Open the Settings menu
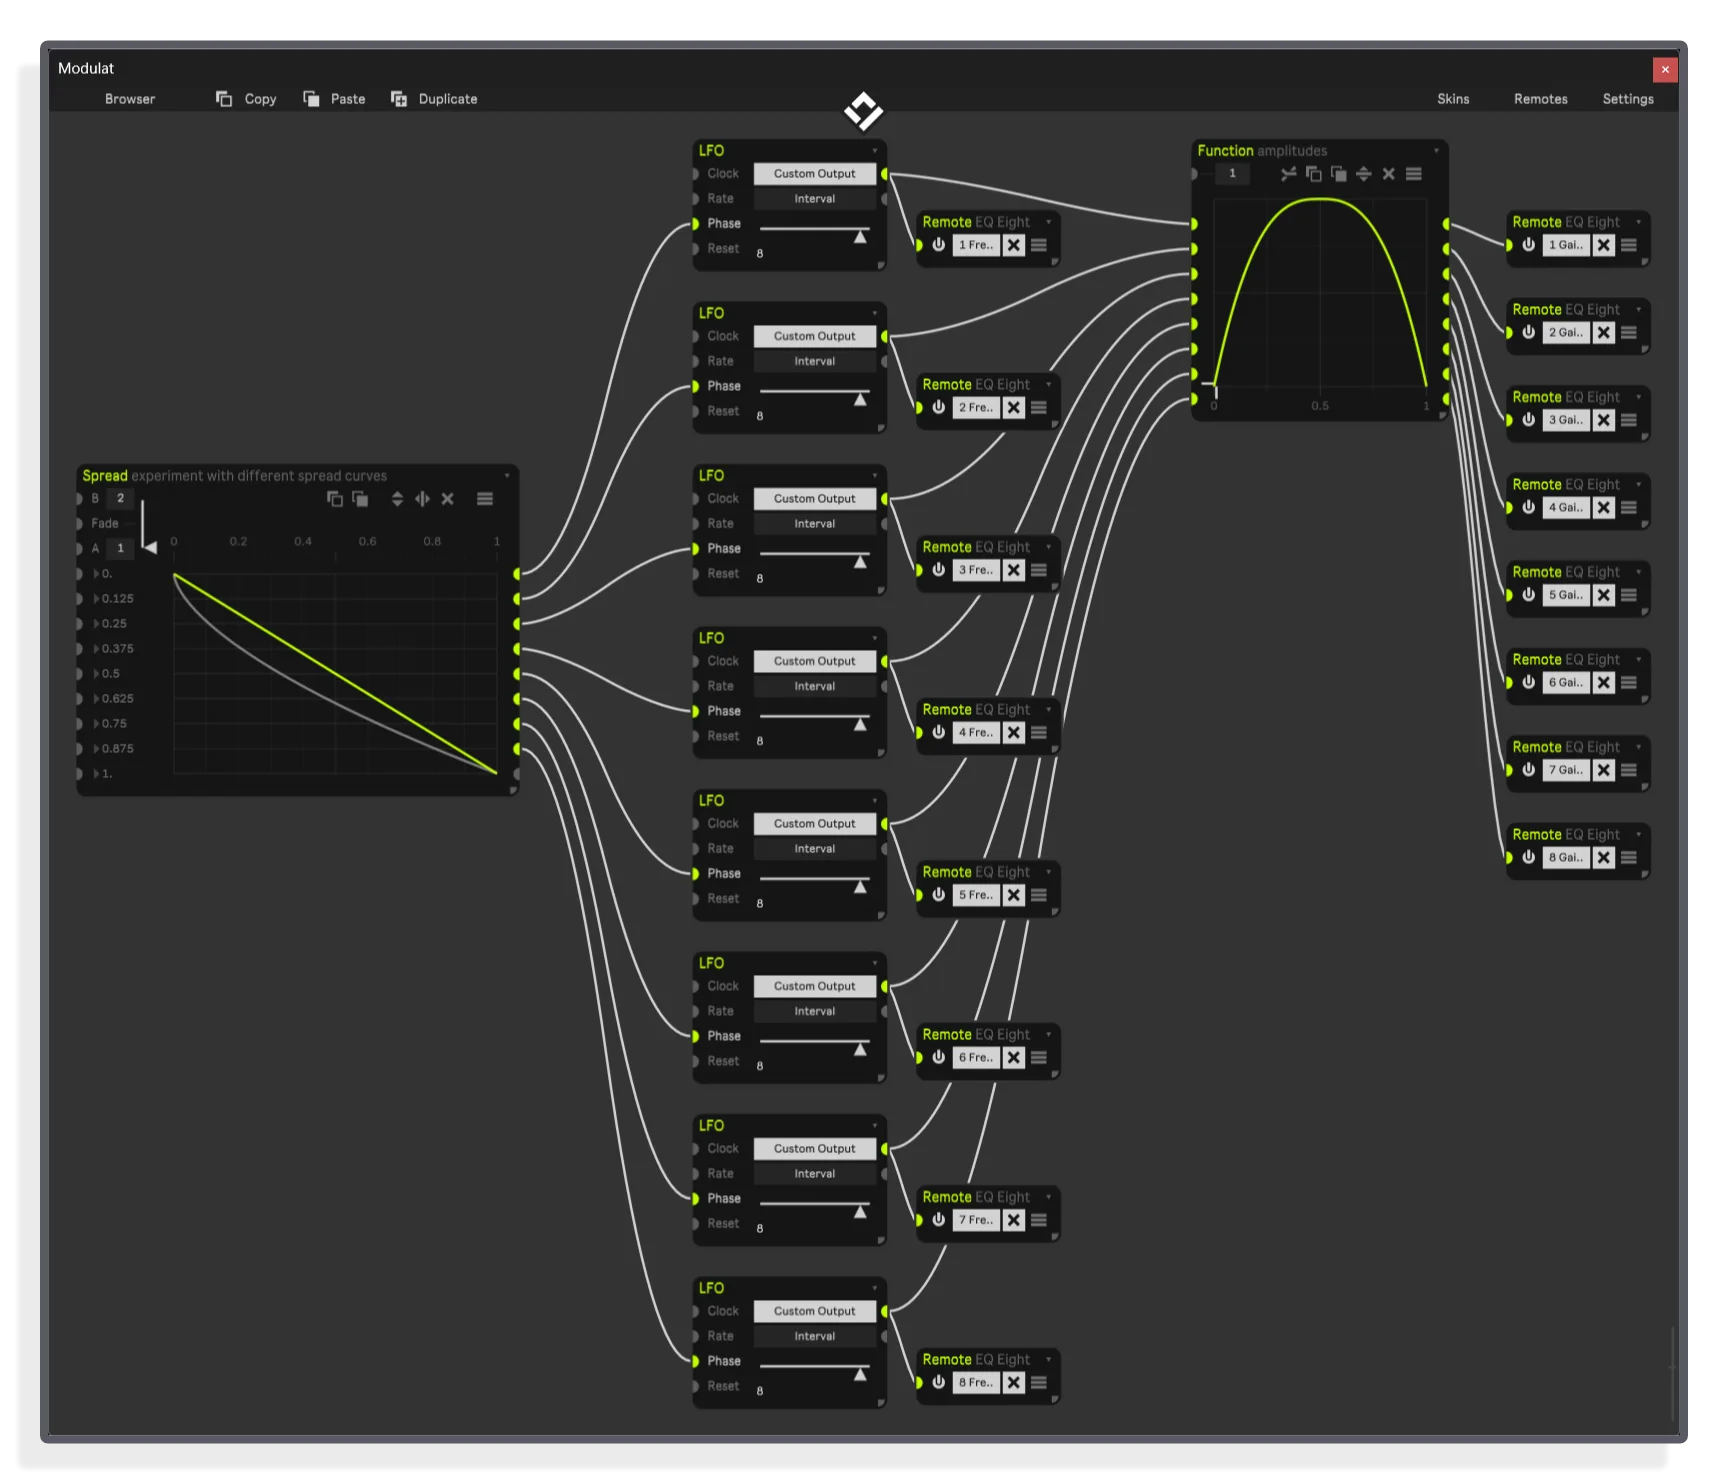 (x=1628, y=99)
